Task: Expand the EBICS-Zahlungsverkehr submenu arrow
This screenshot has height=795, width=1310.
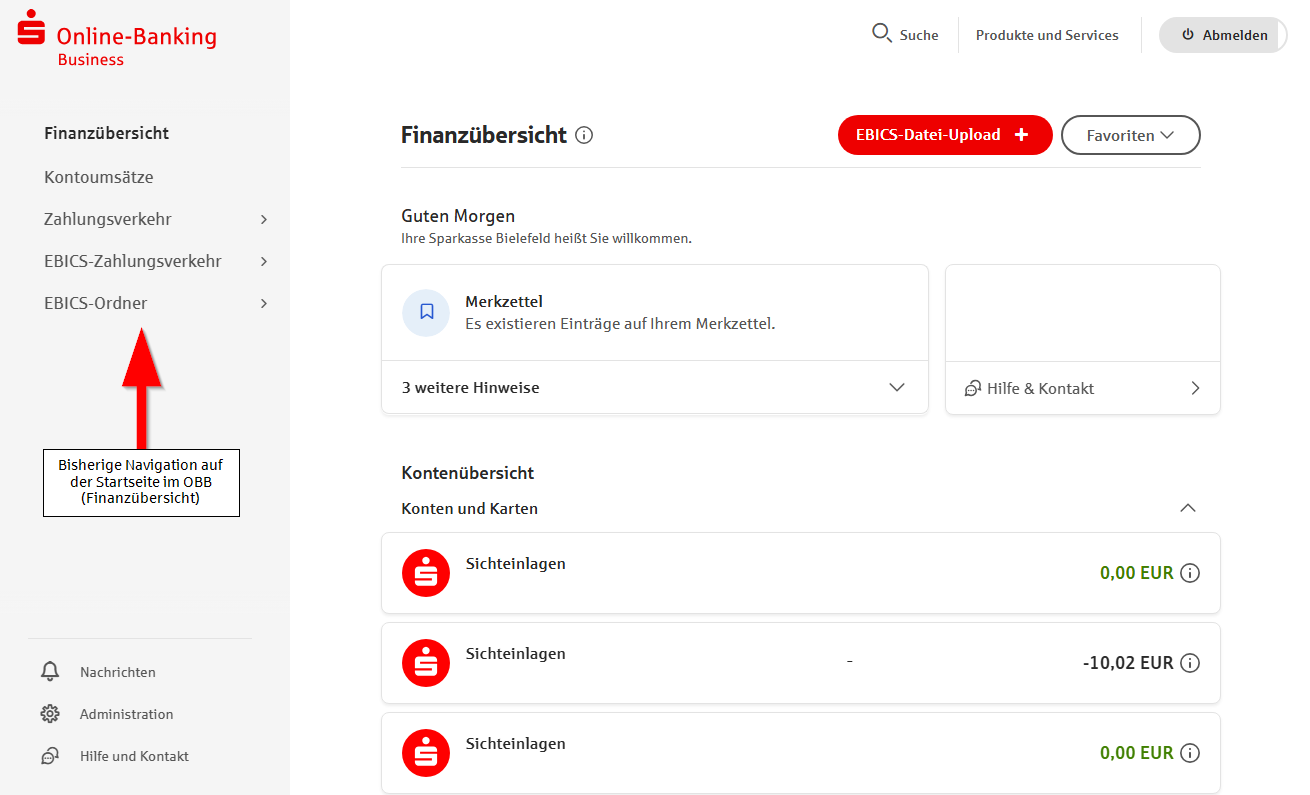Action: 264,261
